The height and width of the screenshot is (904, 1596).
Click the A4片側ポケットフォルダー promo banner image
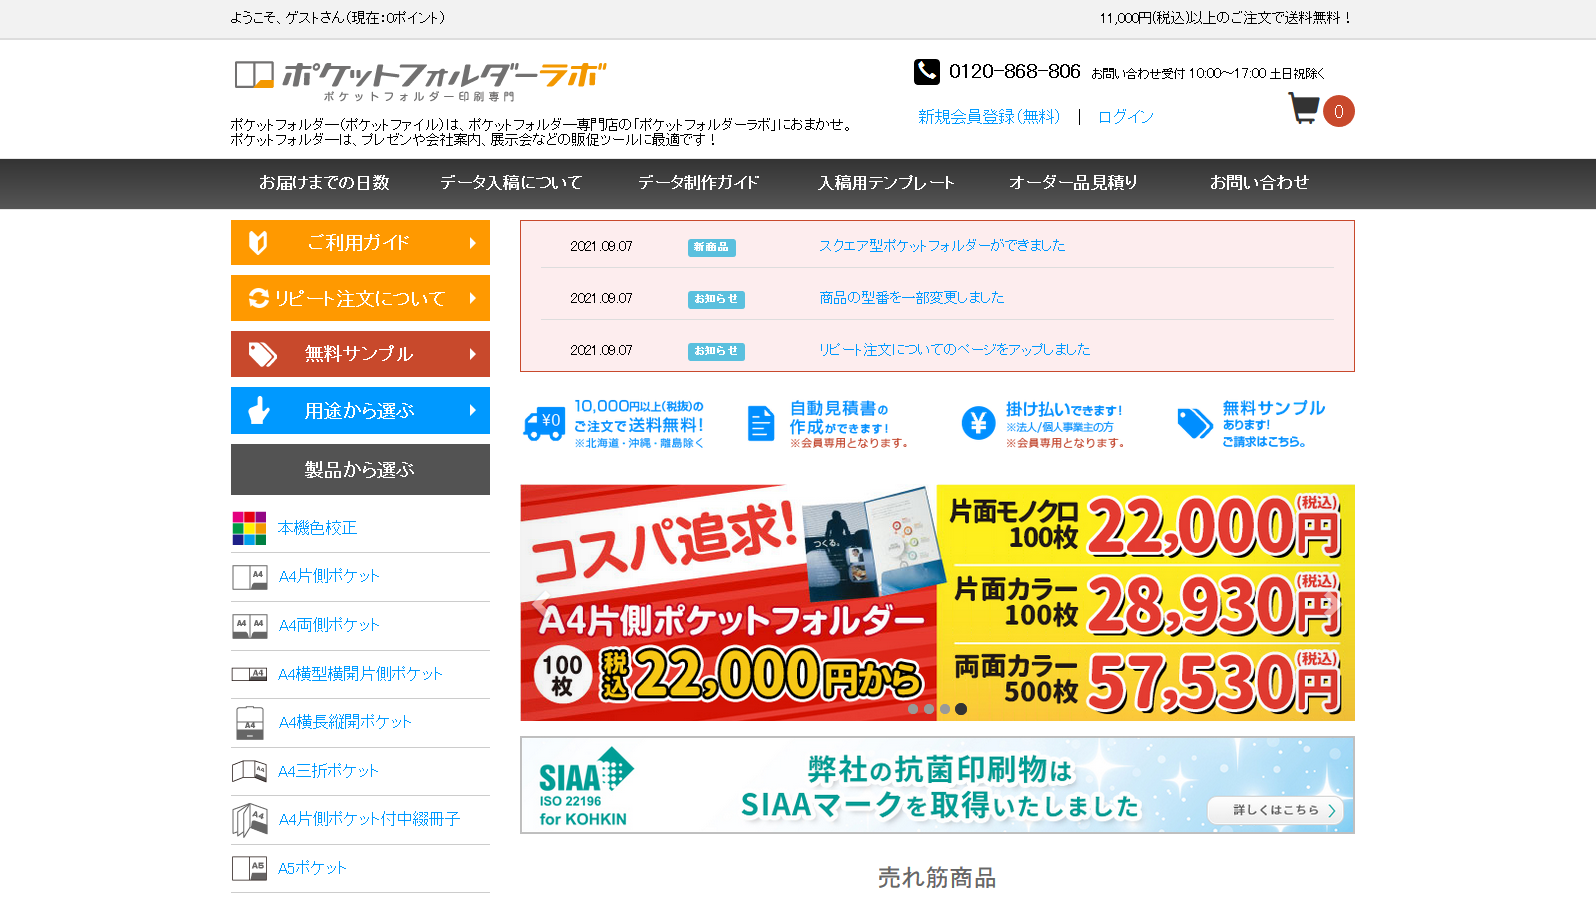click(937, 603)
